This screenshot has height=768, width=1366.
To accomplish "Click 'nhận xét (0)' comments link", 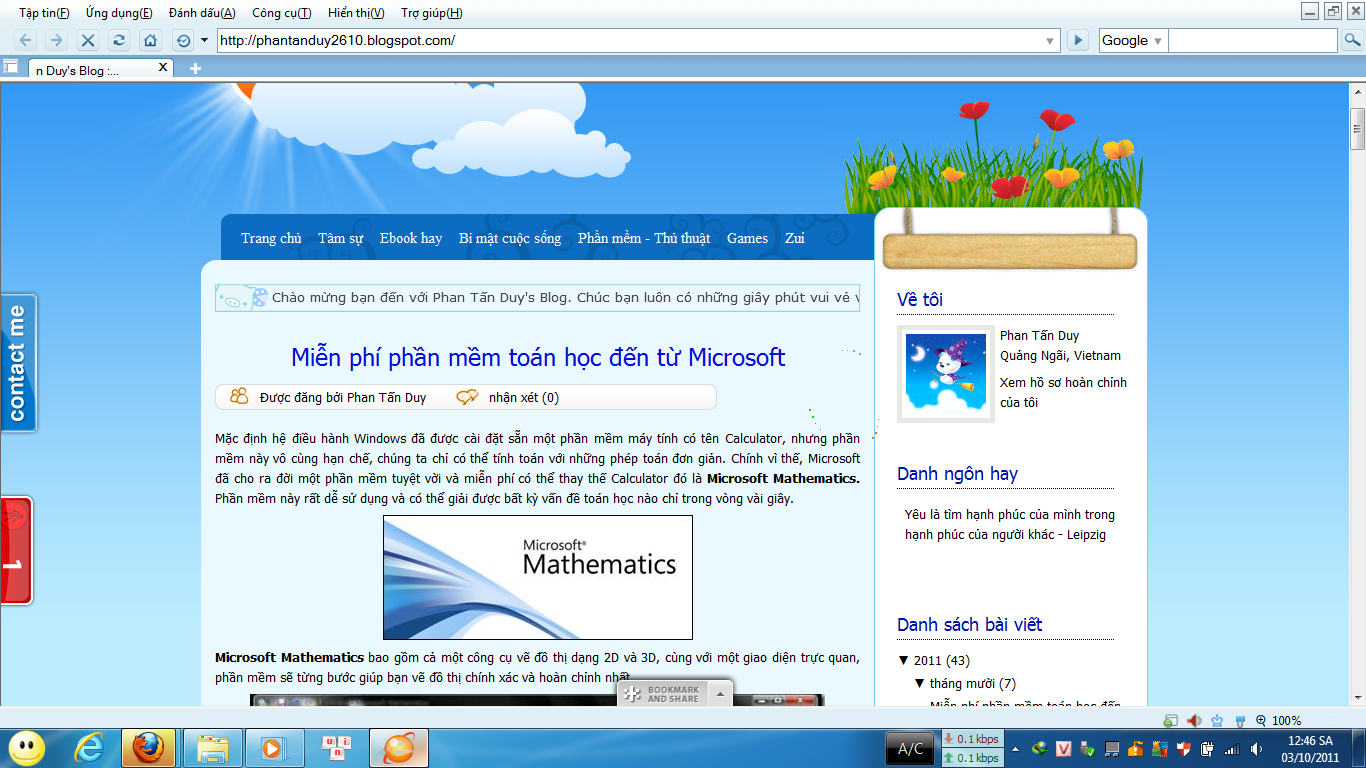I will click(524, 397).
